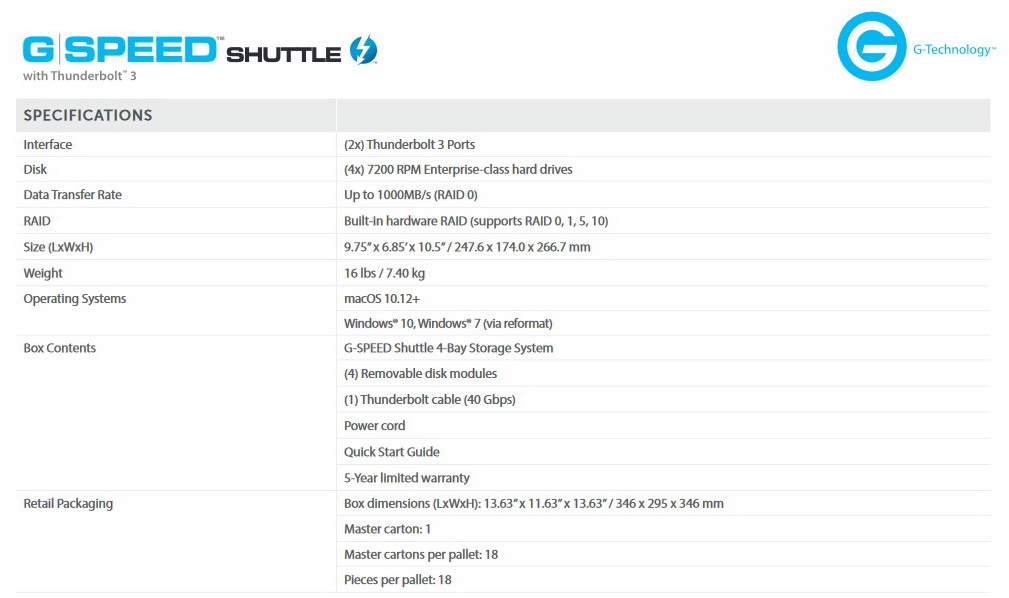The width and height of the screenshot is (1009, 598).
Task: Click the G-SPEED logo text
Action: point(120,49)
